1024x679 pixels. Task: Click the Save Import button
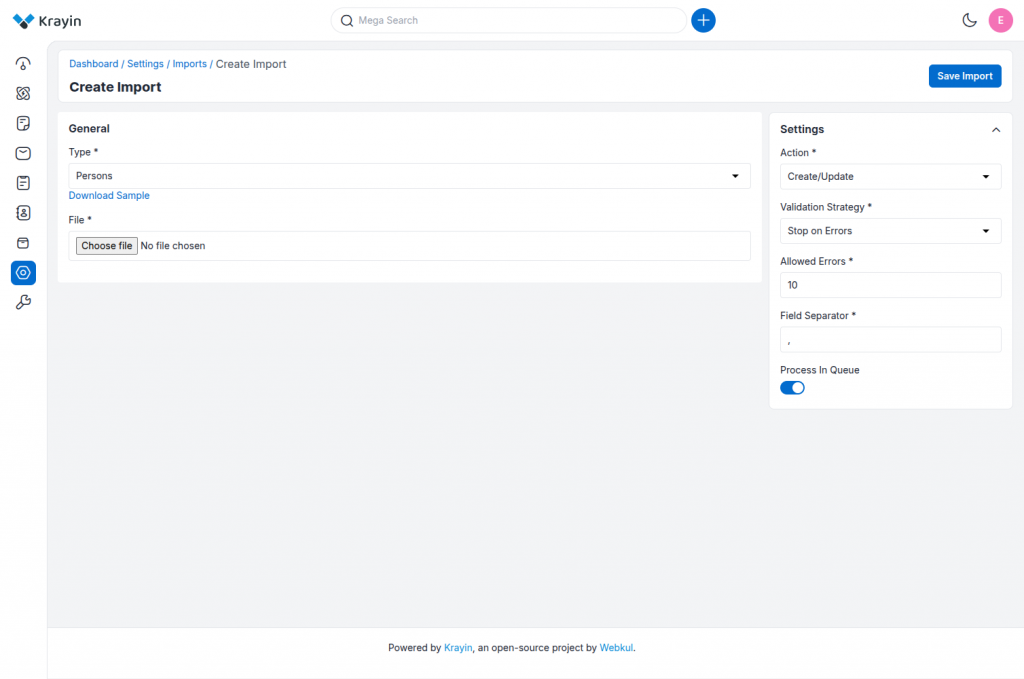pos(965,76)
